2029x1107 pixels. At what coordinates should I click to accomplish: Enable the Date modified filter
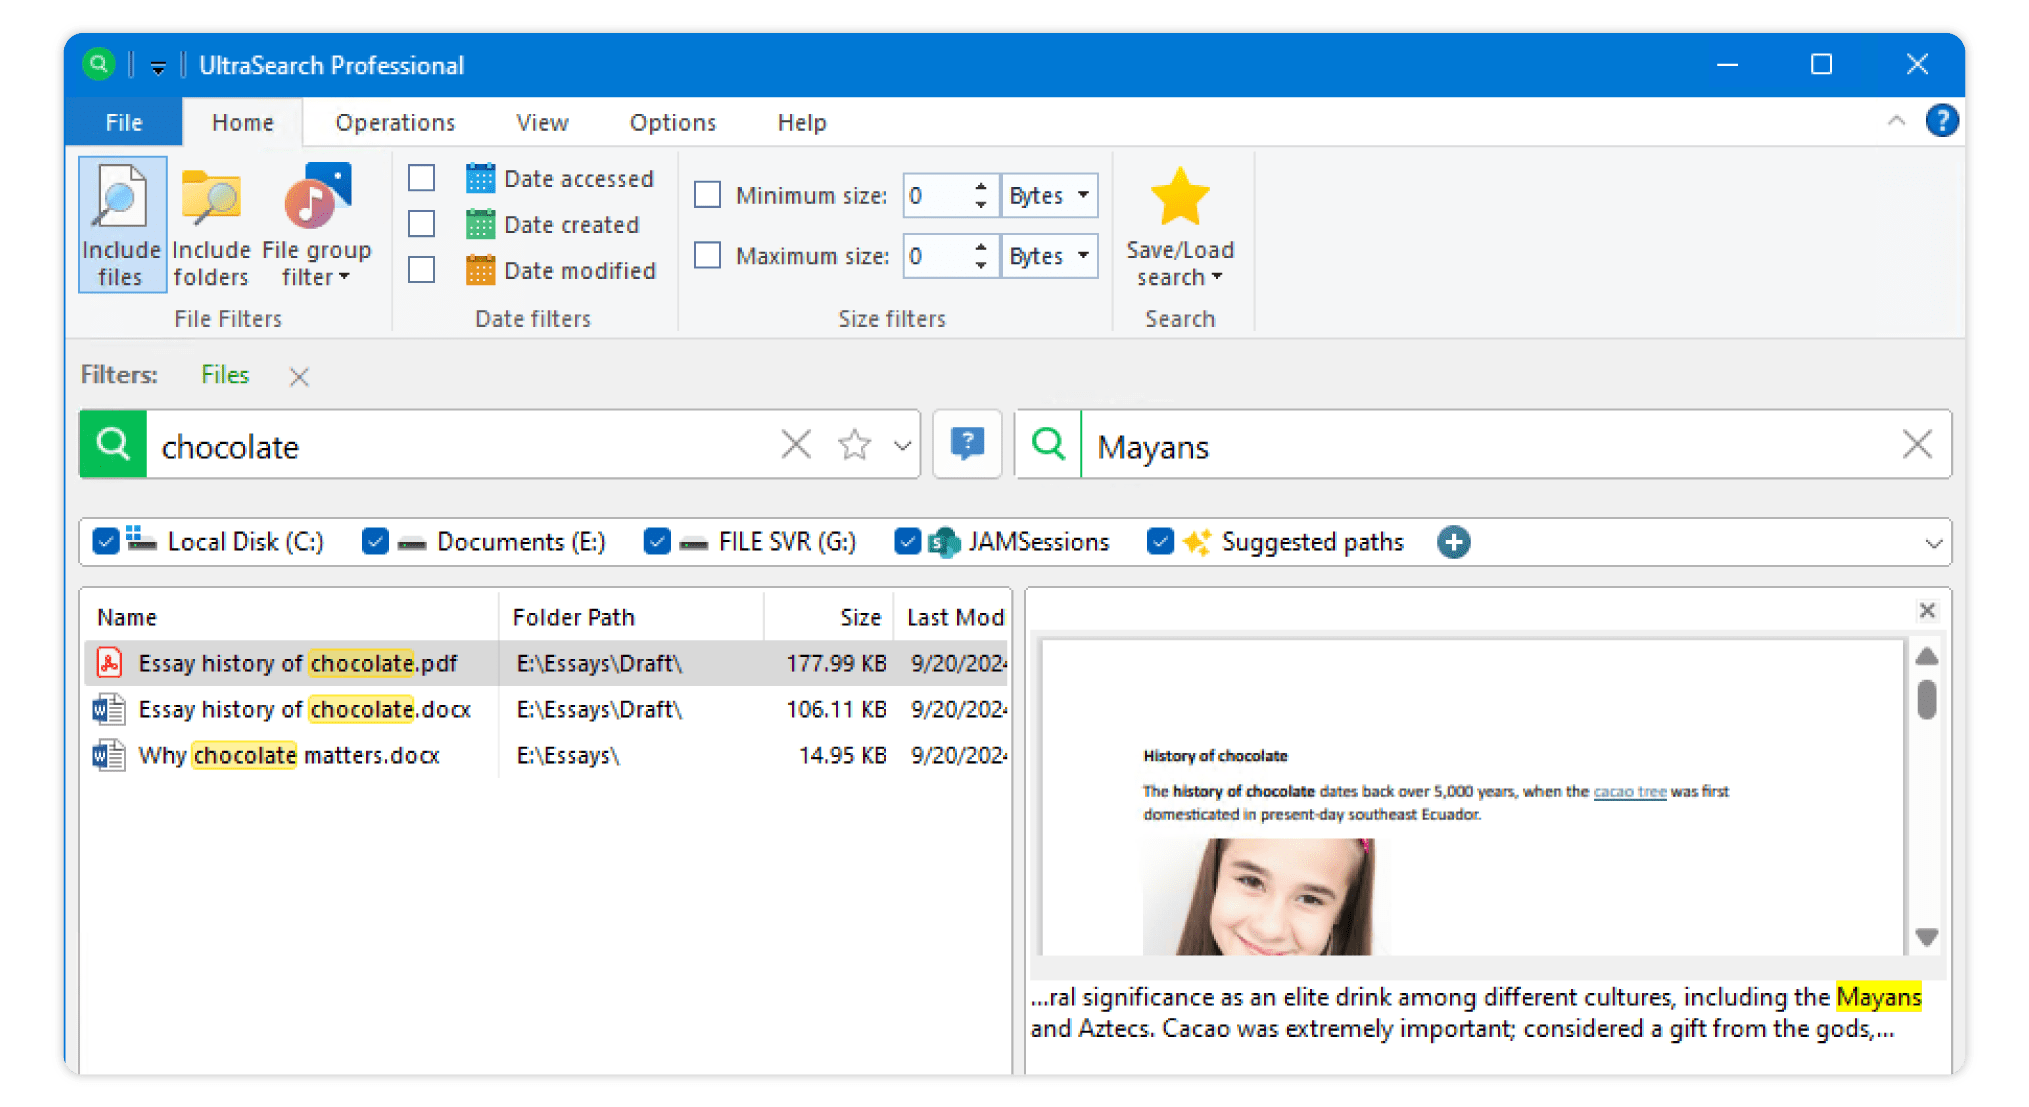421,269
